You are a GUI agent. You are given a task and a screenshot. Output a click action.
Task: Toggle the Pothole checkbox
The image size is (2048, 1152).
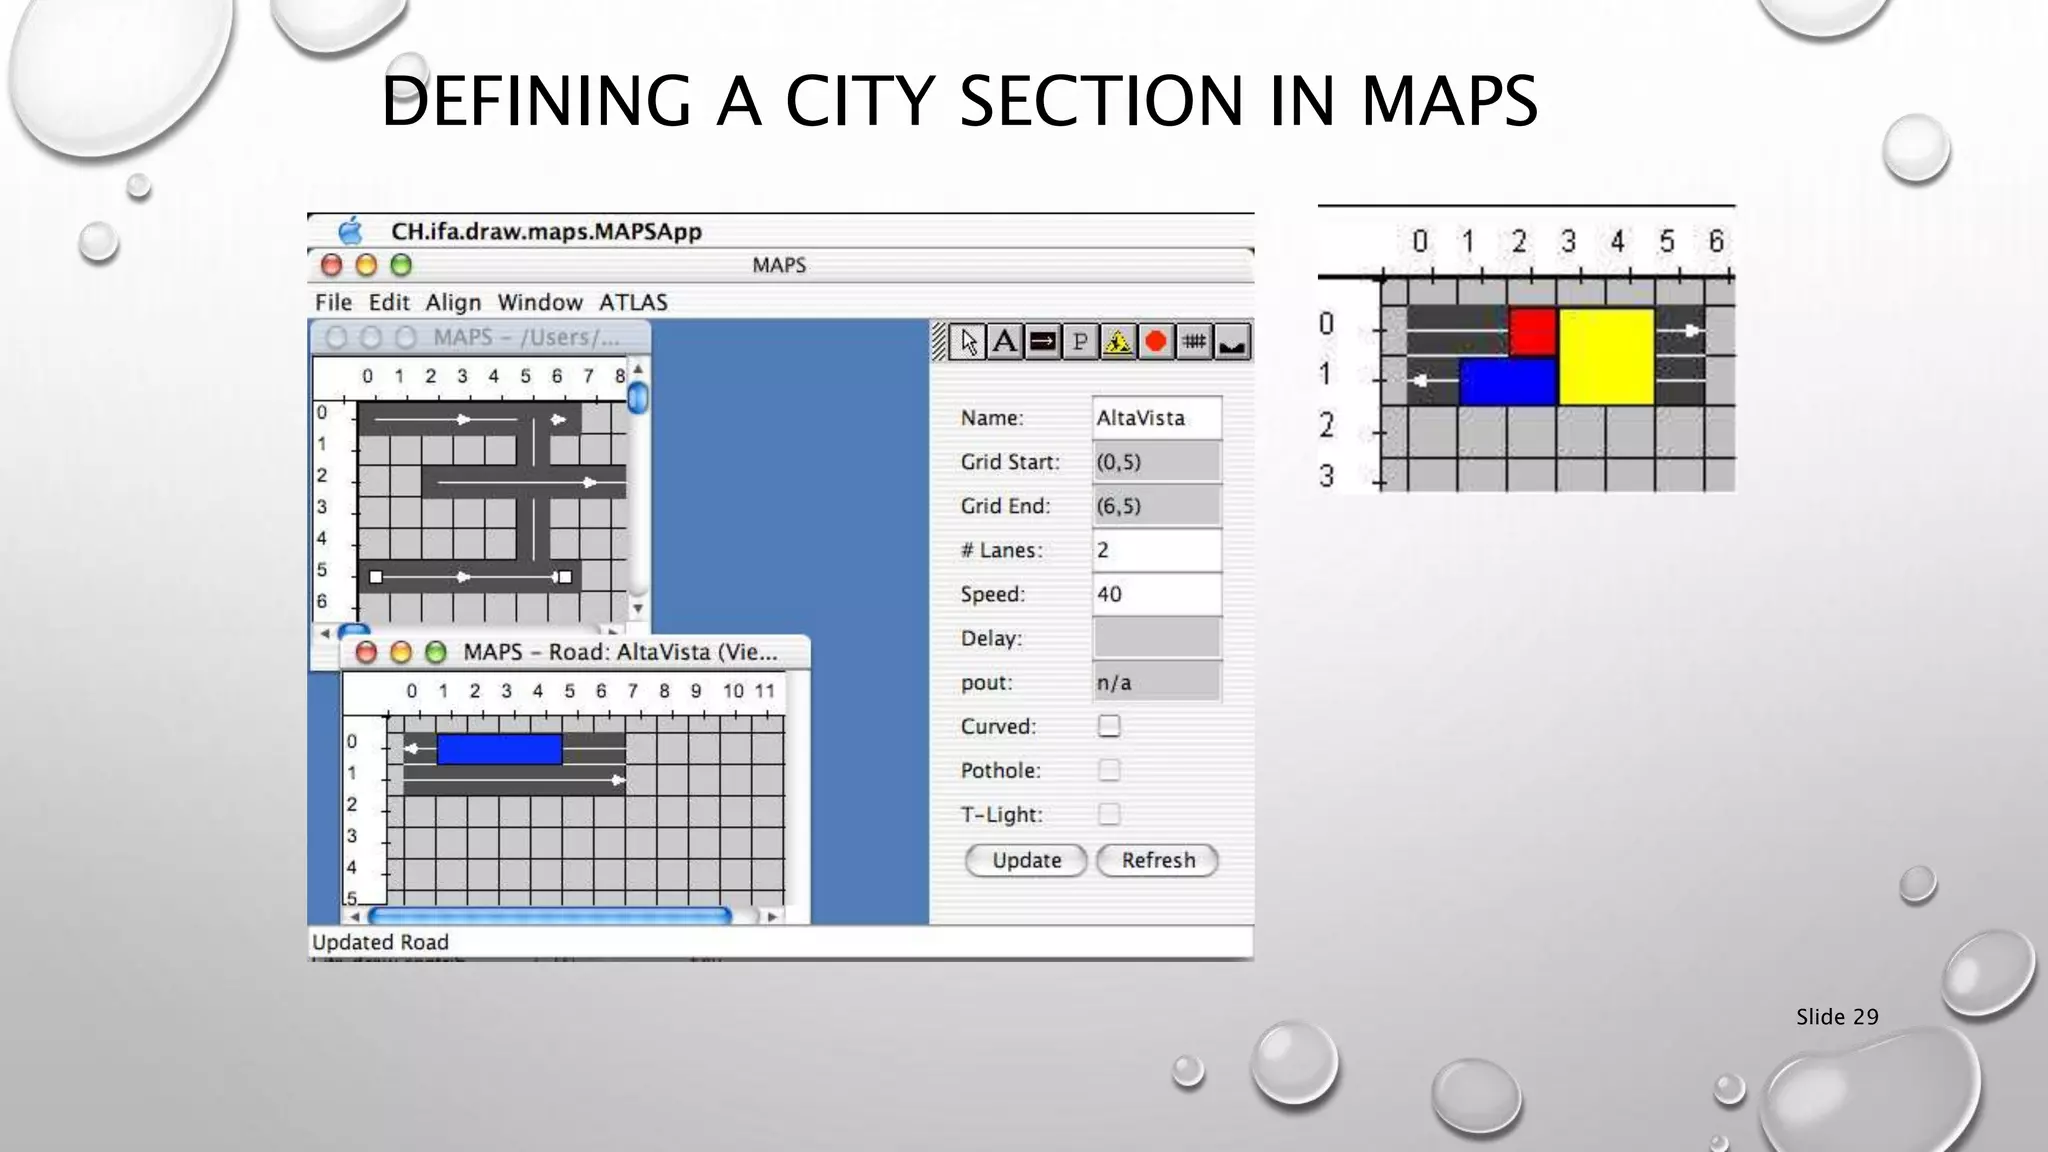(1109, 770)
